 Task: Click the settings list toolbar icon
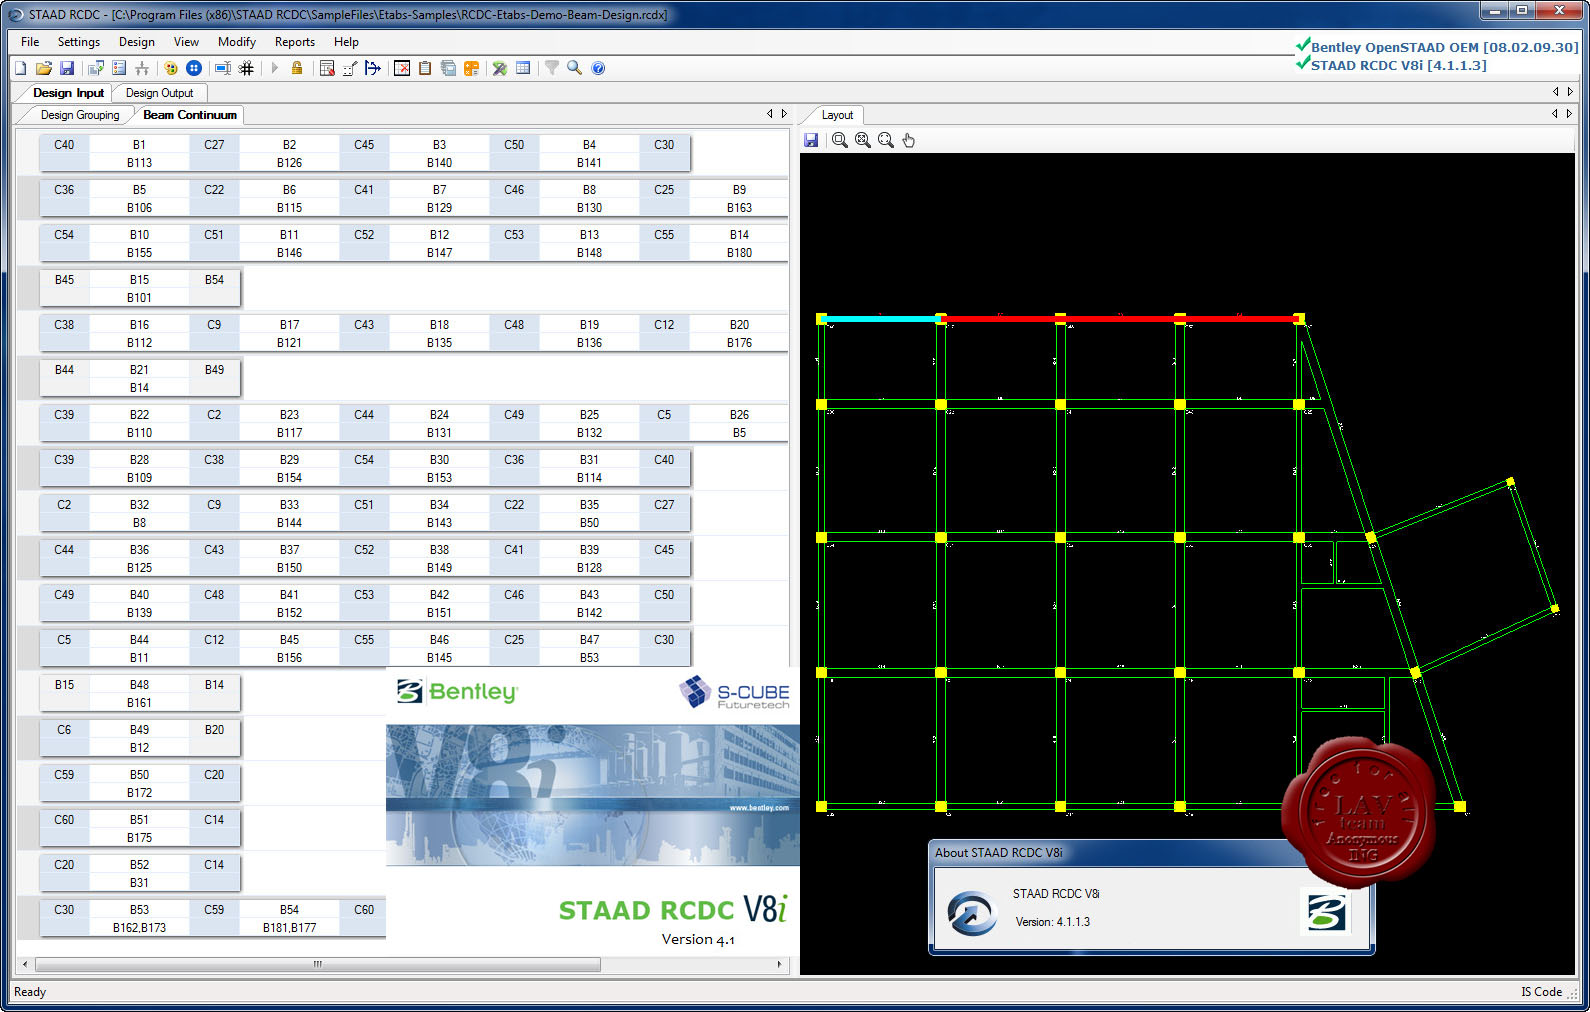point(119,68)
